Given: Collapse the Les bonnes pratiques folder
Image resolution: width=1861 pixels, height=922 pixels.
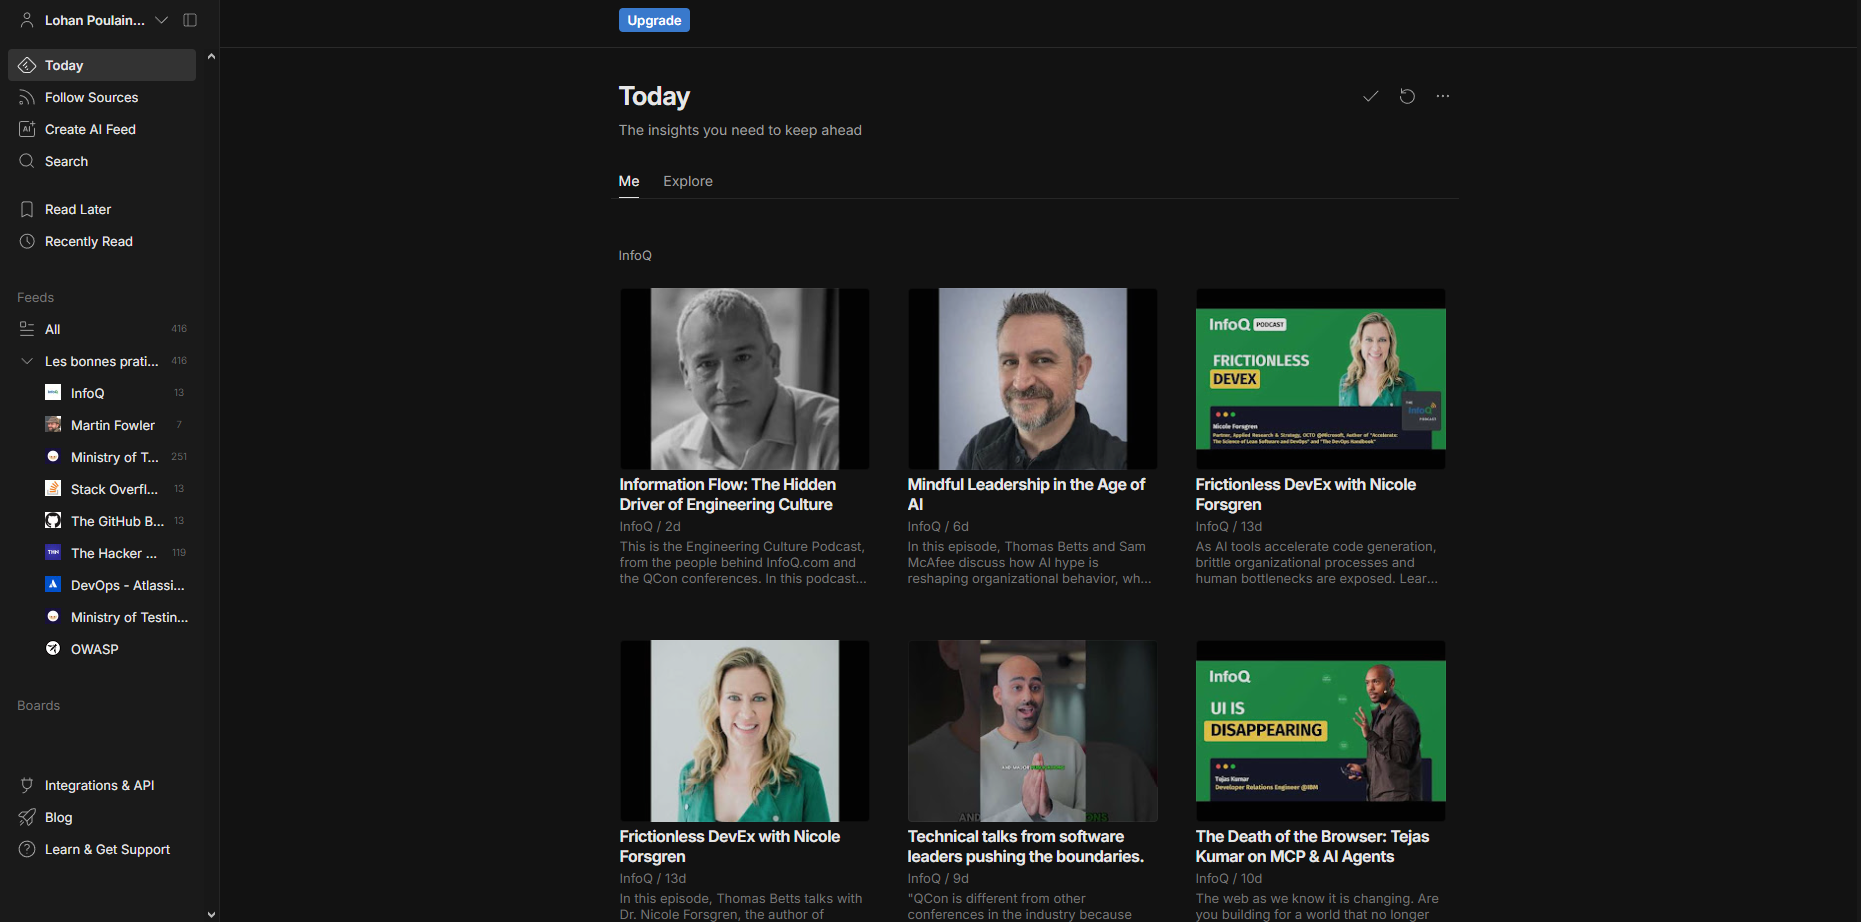Looking at the screenshot, I should tap(25, 360).
